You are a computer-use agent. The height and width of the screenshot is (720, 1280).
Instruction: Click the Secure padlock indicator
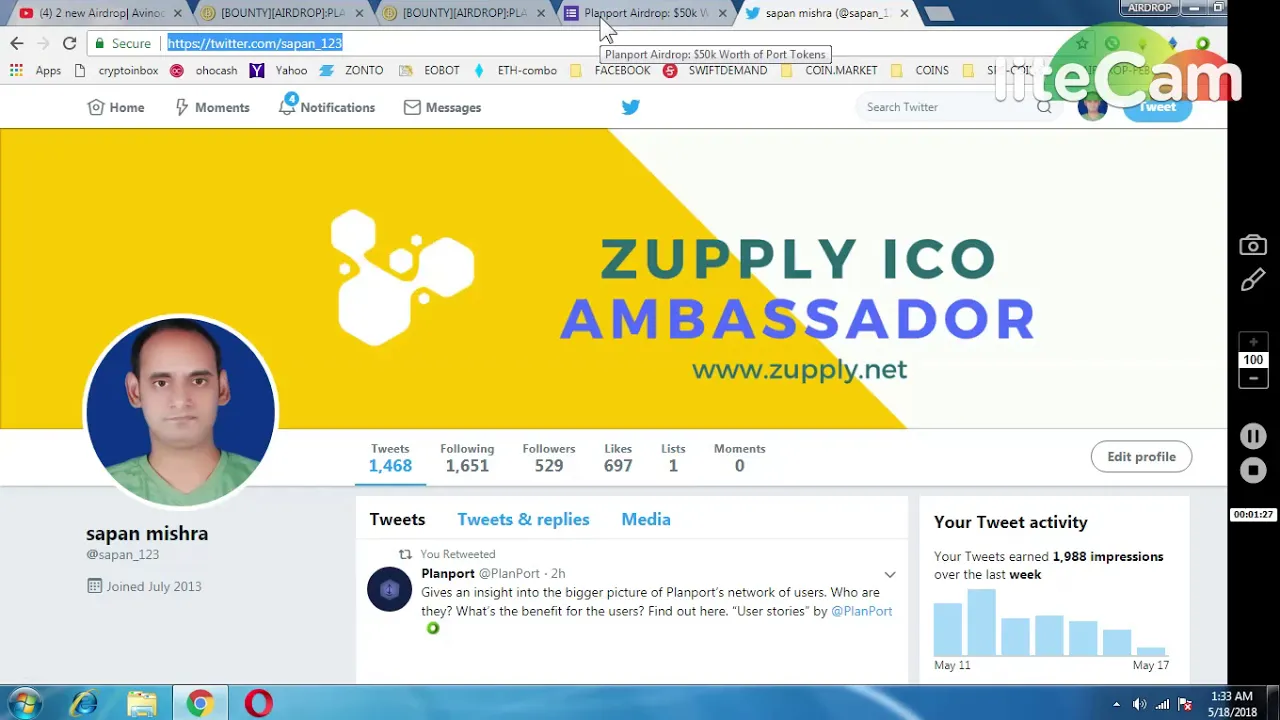[x=122, y=43]
